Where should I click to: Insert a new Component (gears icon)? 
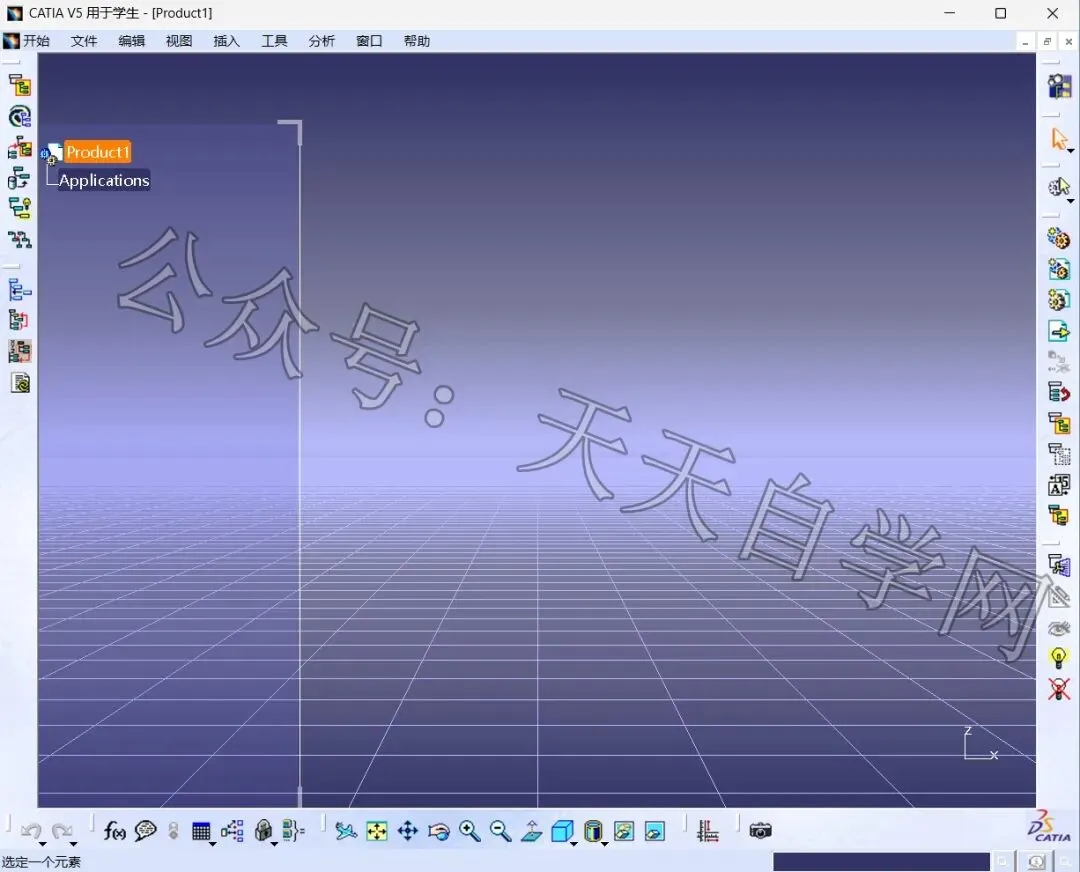pos(1059,238)
